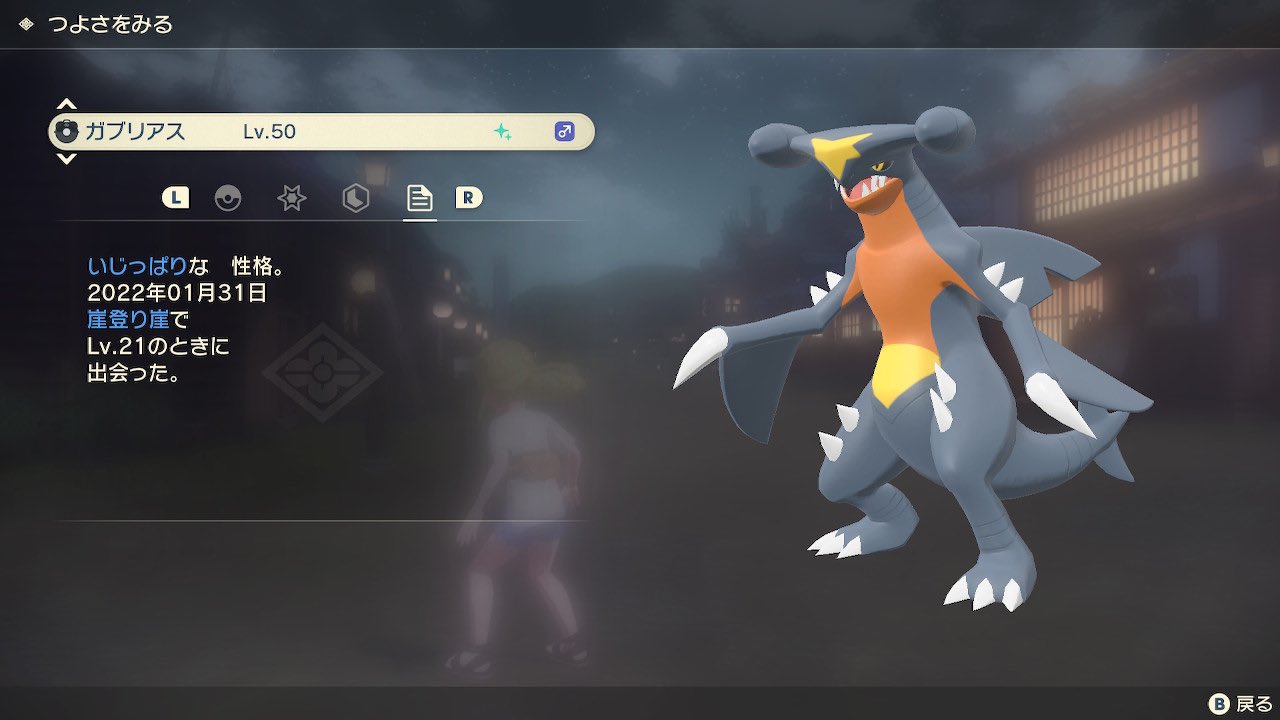1280x720 pixels.
Task: Click the male gender icon
Action: pyautogui.click(x=564, y=131)
